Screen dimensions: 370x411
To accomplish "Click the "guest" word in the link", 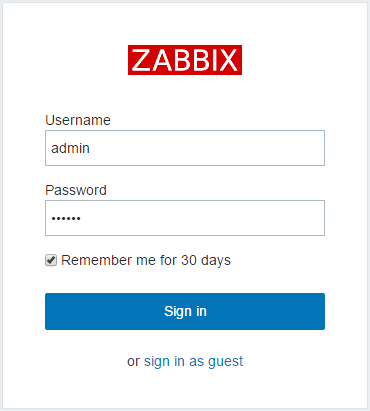I will tap(226, 362).
